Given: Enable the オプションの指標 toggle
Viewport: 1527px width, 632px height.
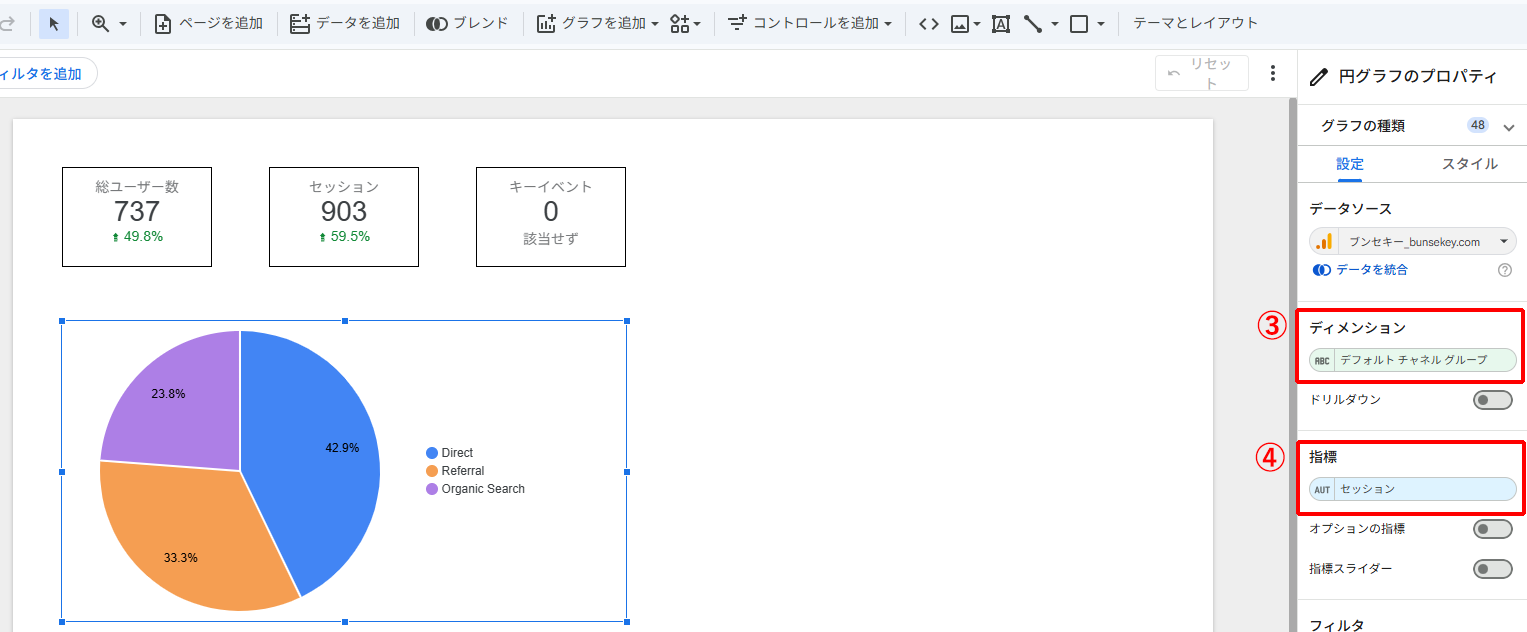Looking at the screenshot, I should click(x=1492, y=528).
